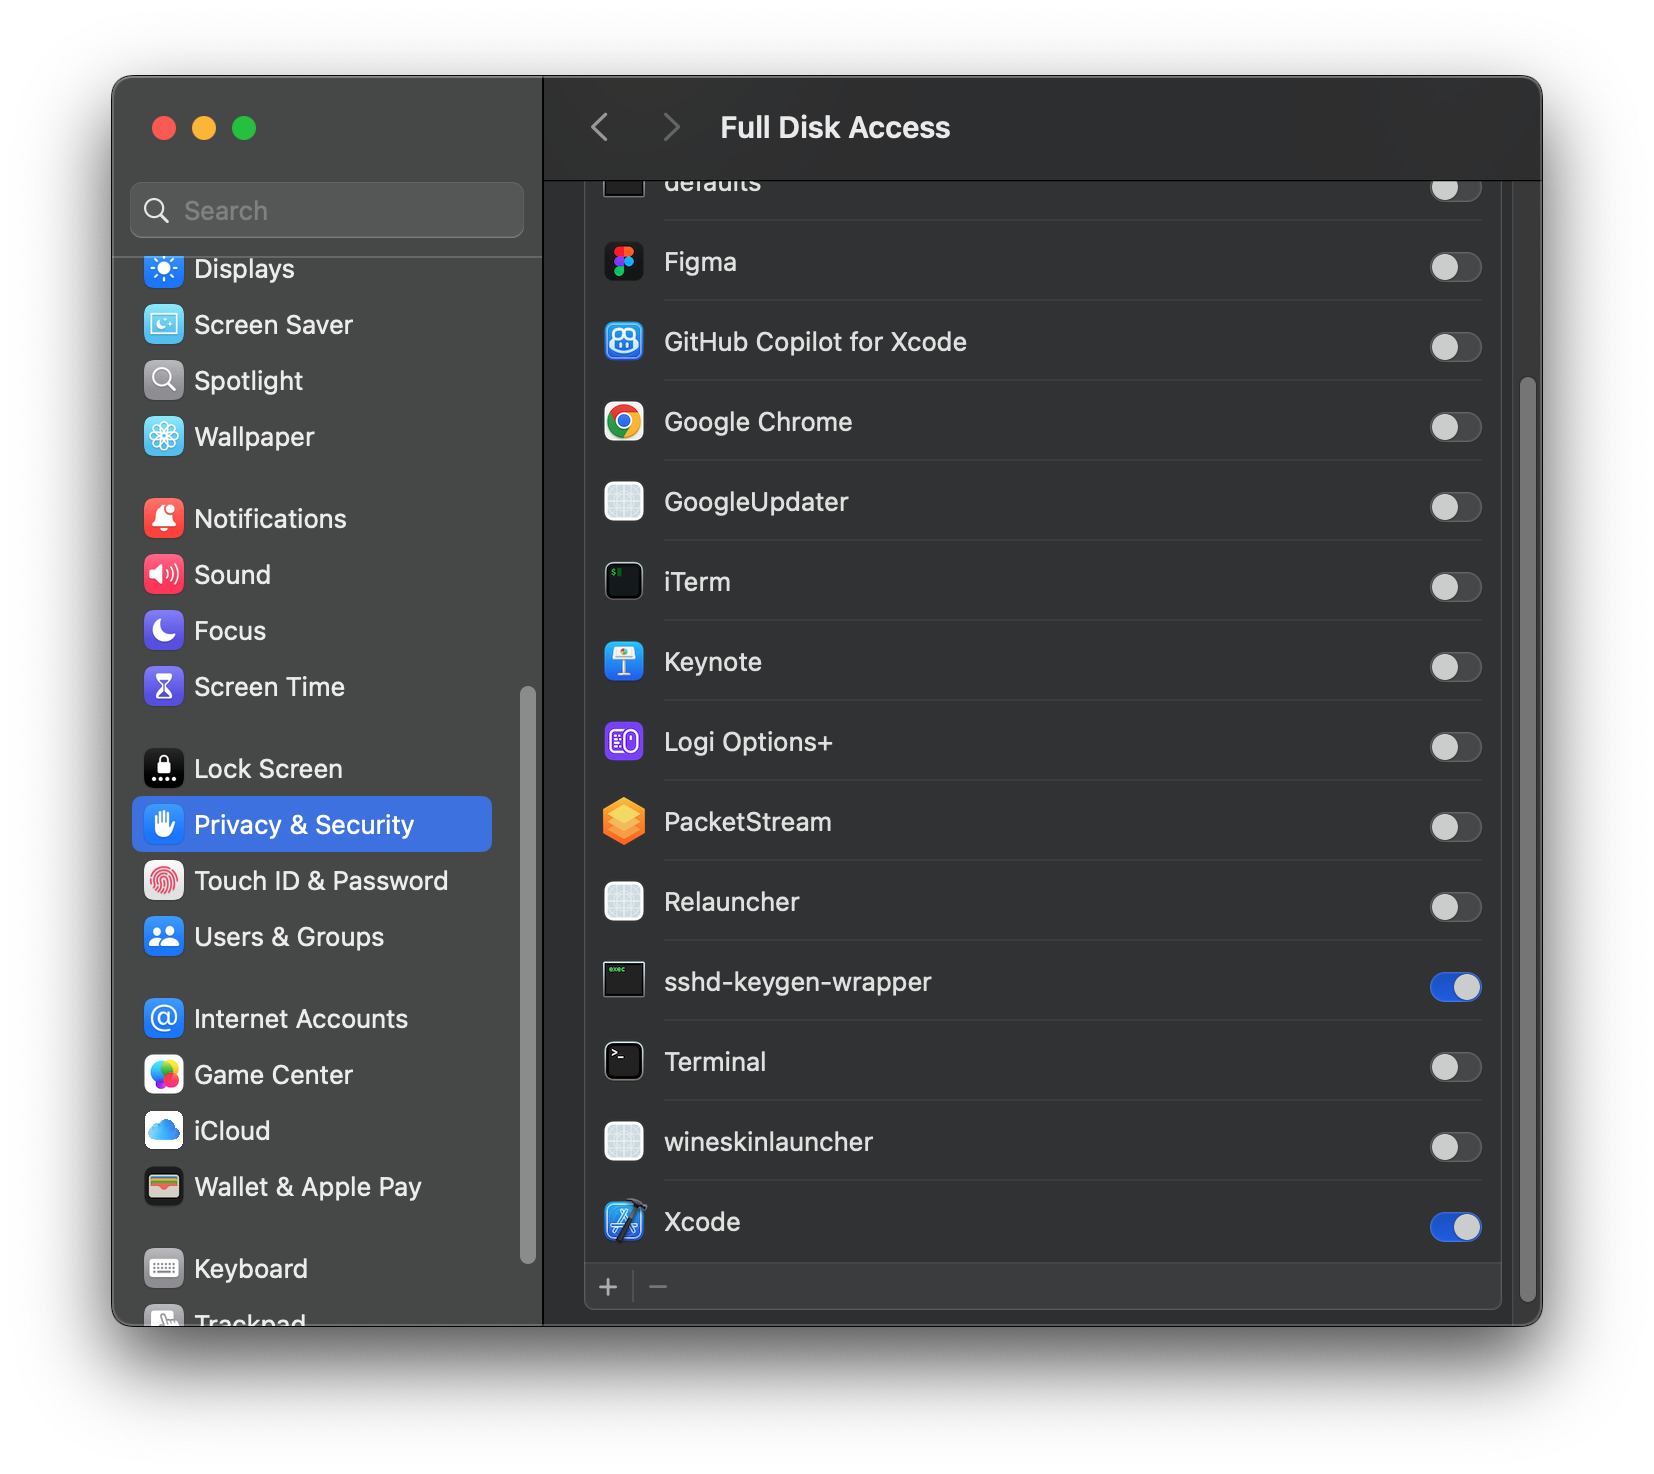
Task: Click the Sound speaker icon
Action: (164, 574)
